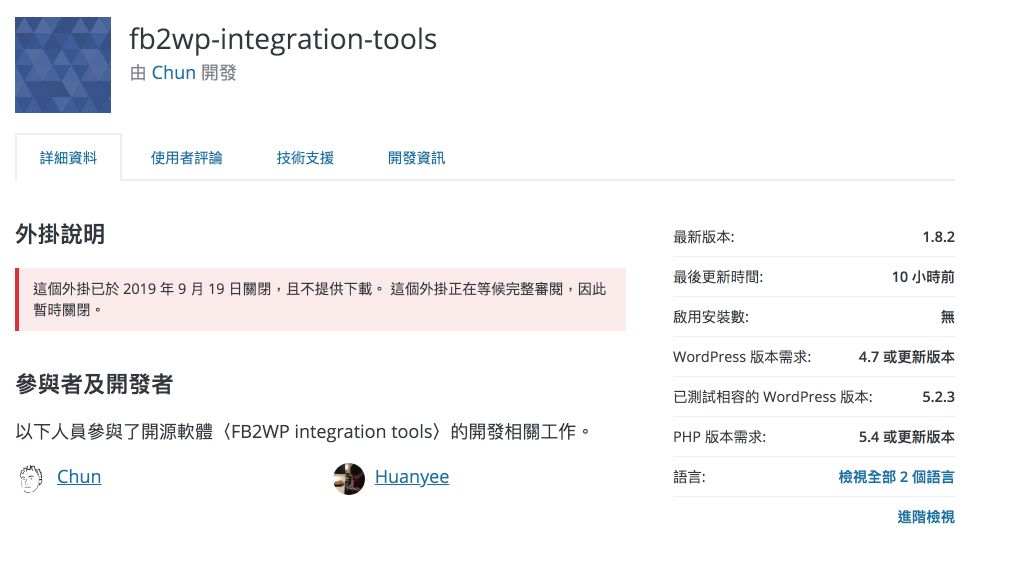Click the 4.7 或更新版本 requirement value

click(906, 357)
